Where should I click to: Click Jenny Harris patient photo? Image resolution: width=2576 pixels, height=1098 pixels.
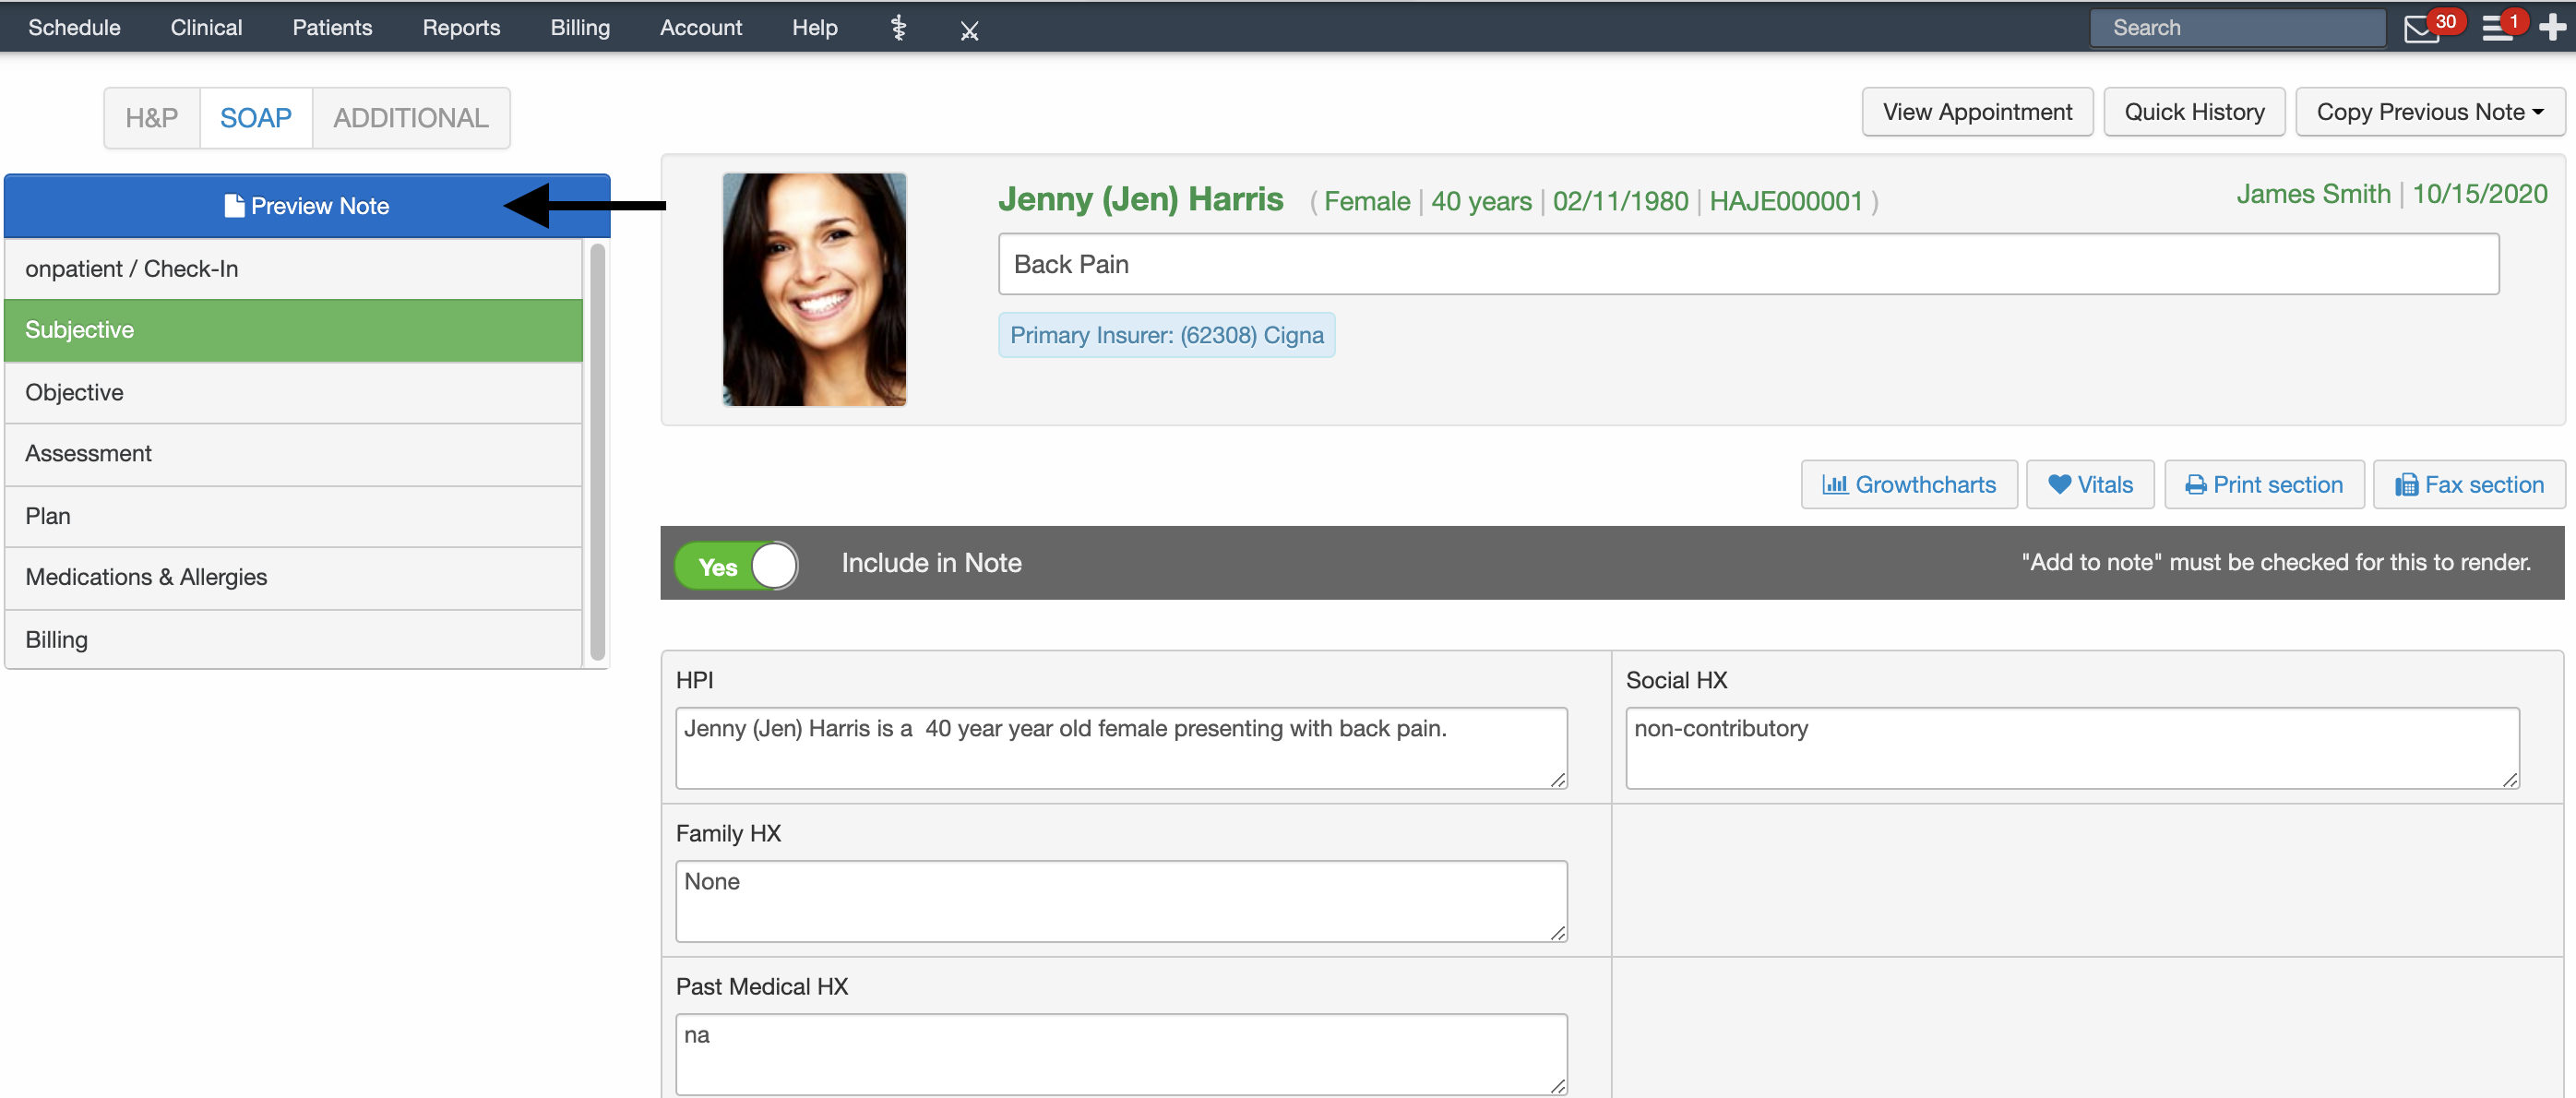click(x=814, y=289)
